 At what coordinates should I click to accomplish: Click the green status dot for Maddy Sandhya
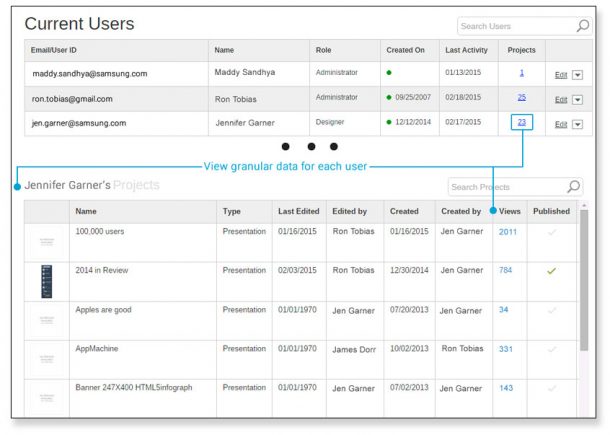coord(389,73)
